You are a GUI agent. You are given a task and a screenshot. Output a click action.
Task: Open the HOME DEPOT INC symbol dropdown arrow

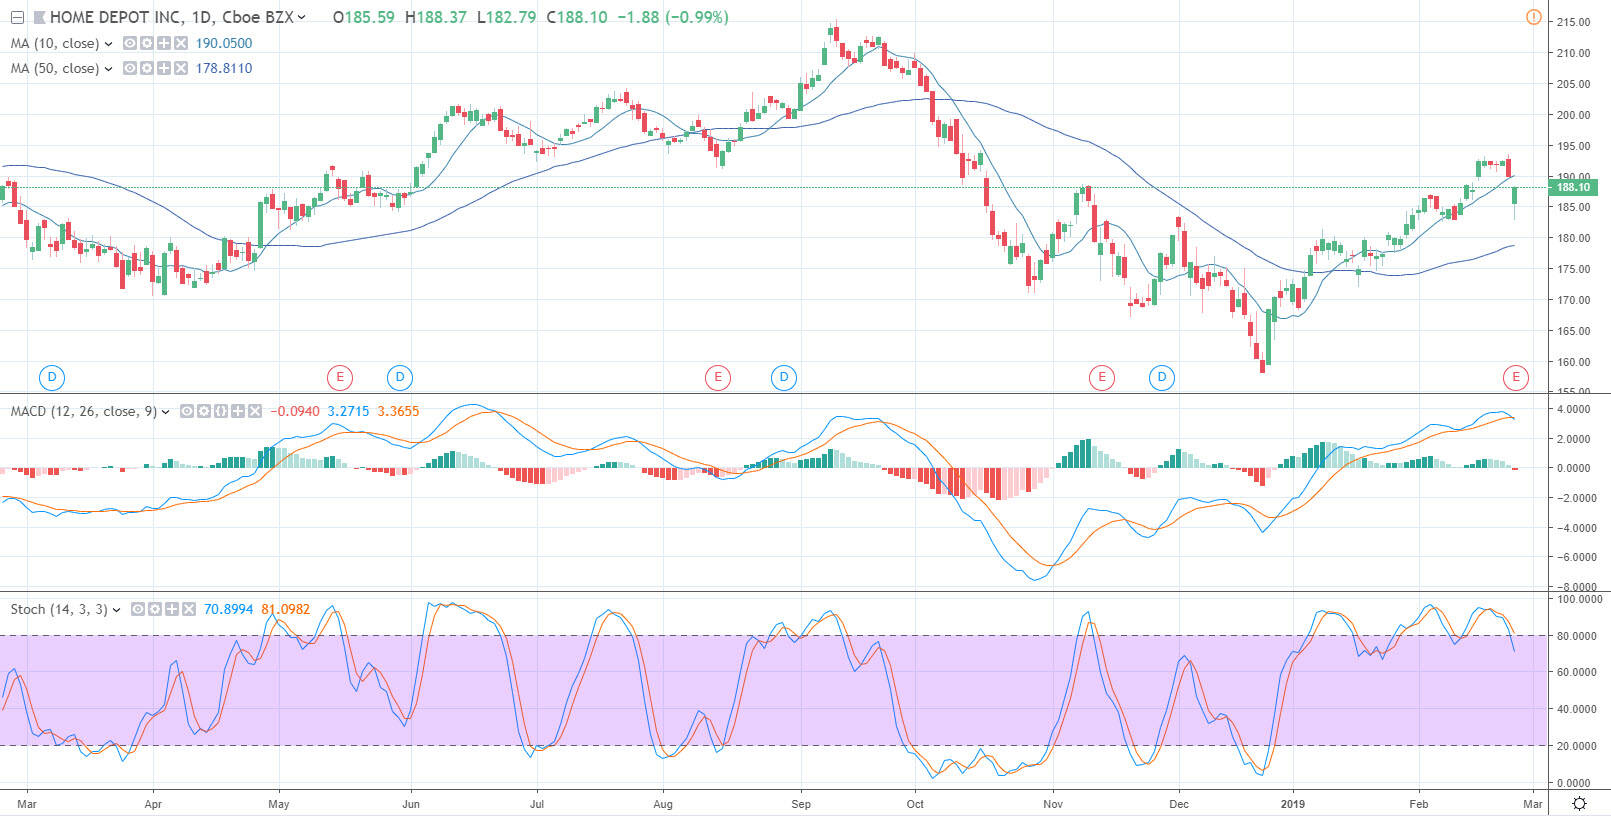[302, 18]
